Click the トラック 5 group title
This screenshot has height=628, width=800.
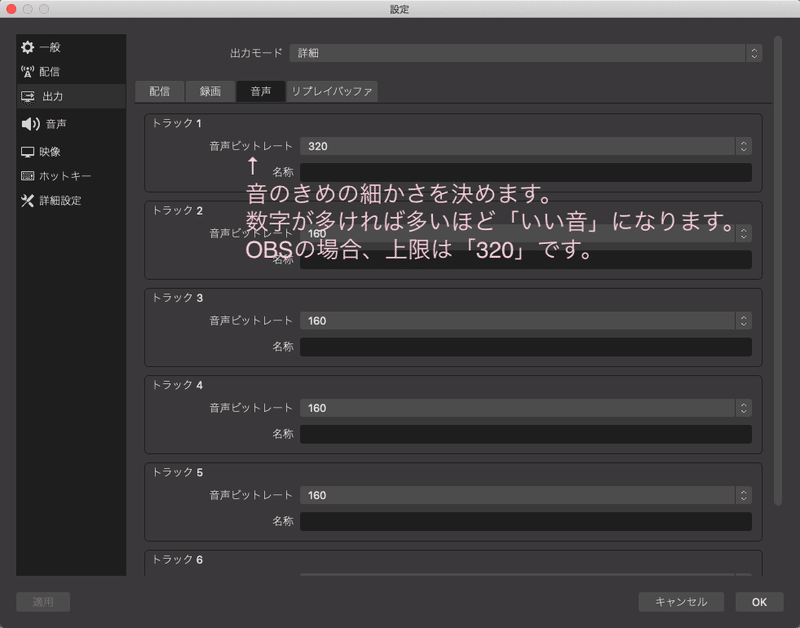coord(178,472)
